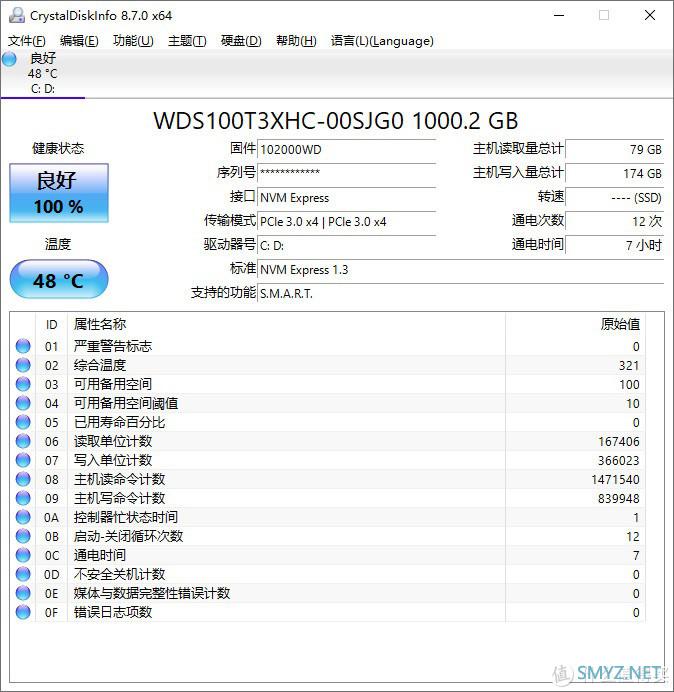The width and height of the screenshot is (674, 692).
Task: Click the power-on hours 7 小时
Action: pyautogui.click(x=615, y=245)
